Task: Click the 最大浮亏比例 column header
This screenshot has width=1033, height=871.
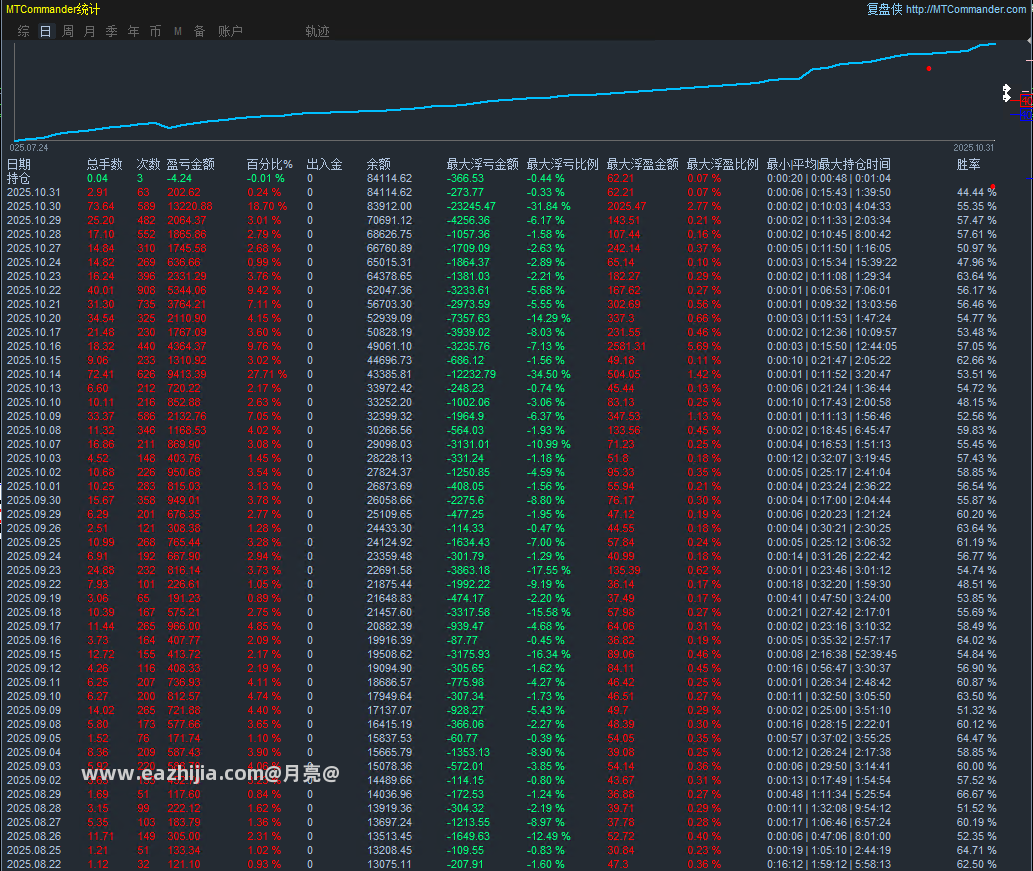Action: pyautogui.click(x=563, y=164)
